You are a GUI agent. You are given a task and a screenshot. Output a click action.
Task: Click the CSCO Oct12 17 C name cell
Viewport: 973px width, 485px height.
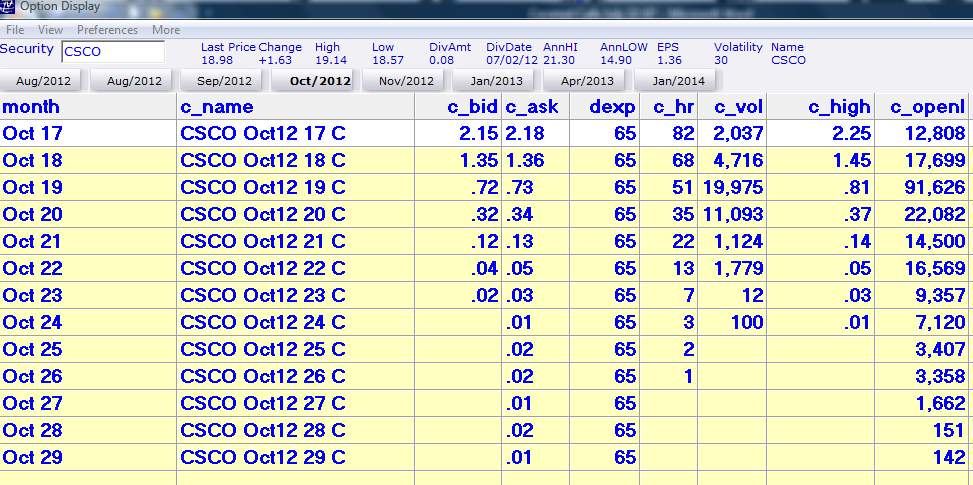295,133
